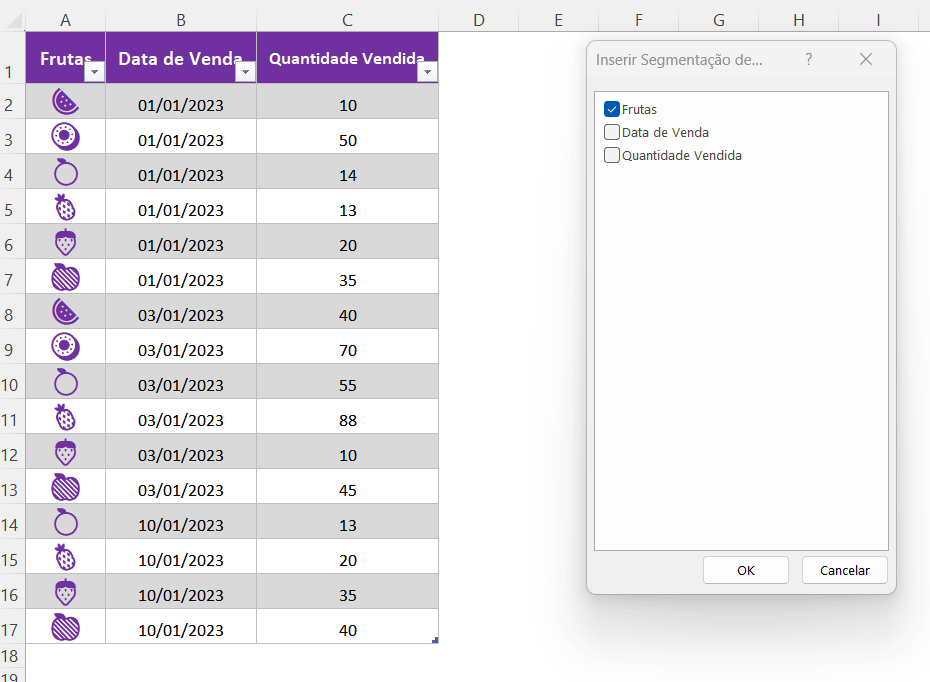
Task: Select the round donut-shaped fruit icon in row 3
Action: point(65,137)
